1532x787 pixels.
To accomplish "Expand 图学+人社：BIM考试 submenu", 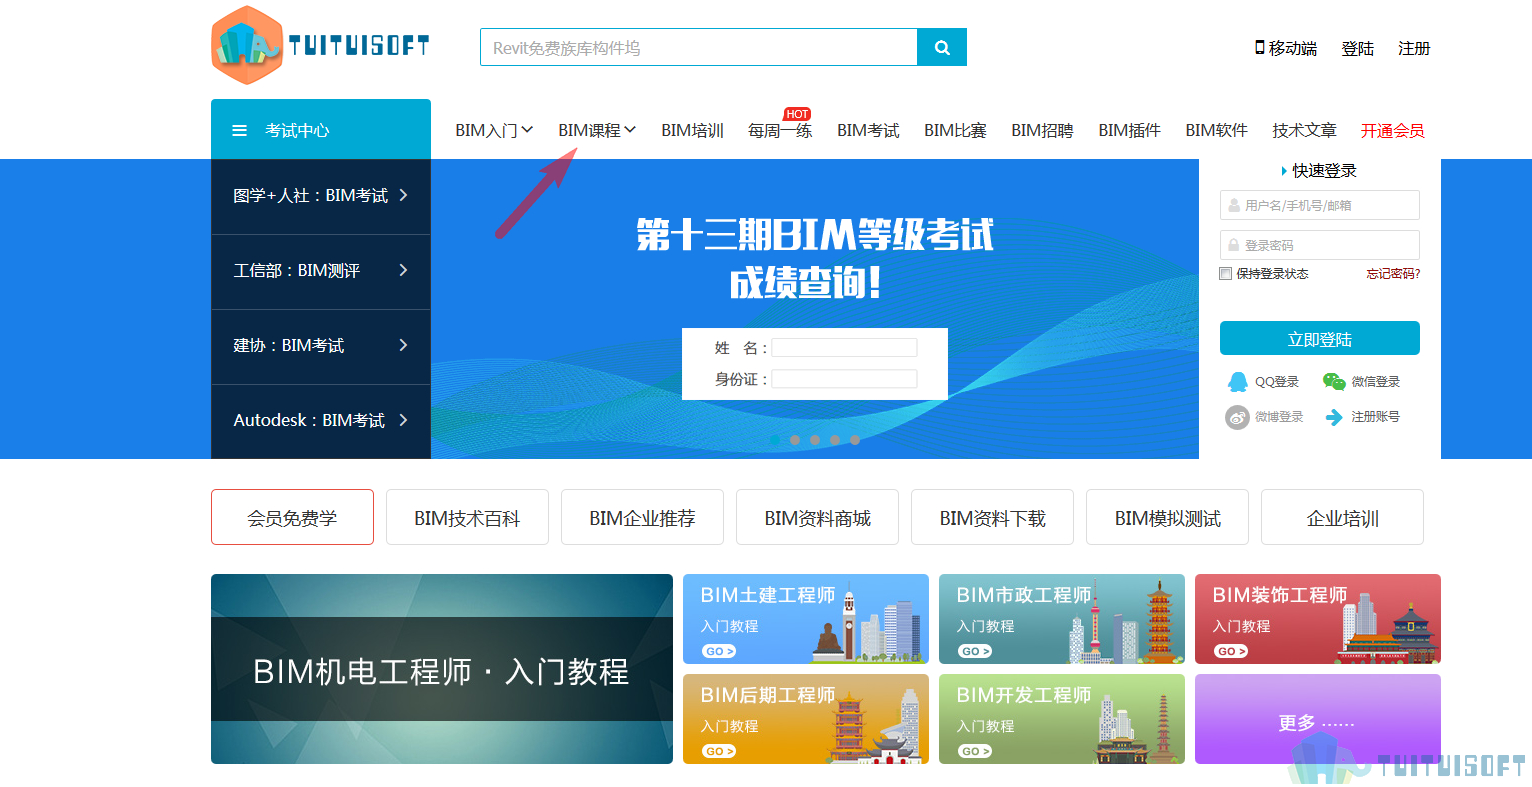I will [321, 196].
